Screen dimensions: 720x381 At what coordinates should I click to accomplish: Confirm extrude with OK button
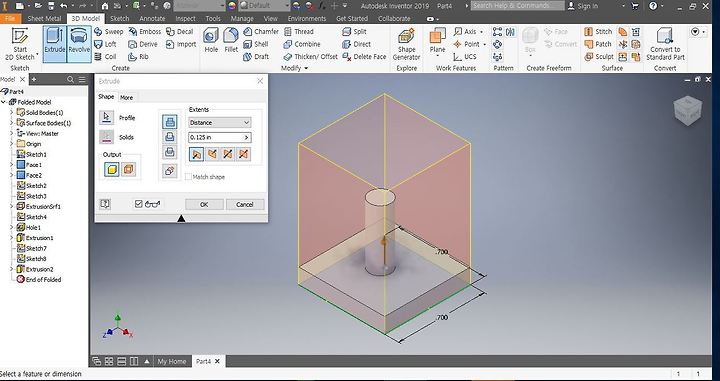tap(204, 204)
